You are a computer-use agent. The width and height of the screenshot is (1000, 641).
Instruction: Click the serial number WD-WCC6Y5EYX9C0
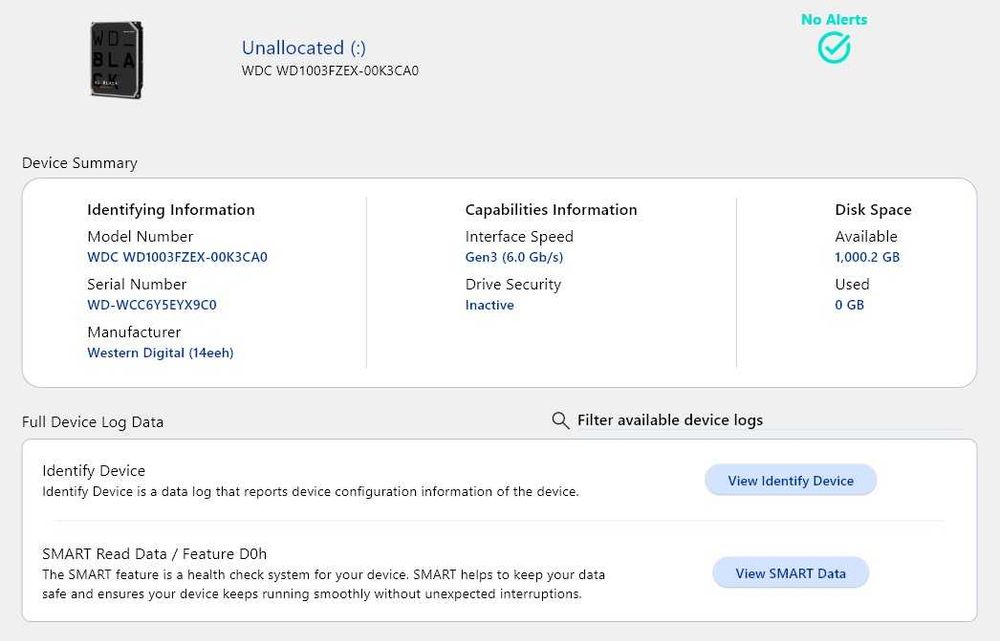tap(152, 305)
